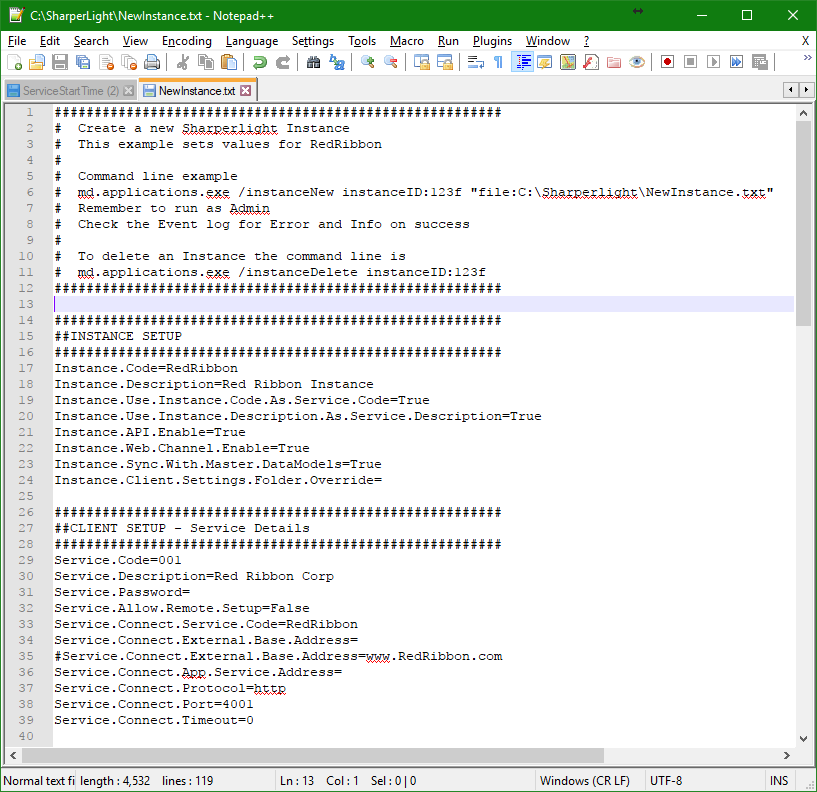The image size is (817, 792).
Task: Toggle the monitoring eye icon
Action: [637, 62]
